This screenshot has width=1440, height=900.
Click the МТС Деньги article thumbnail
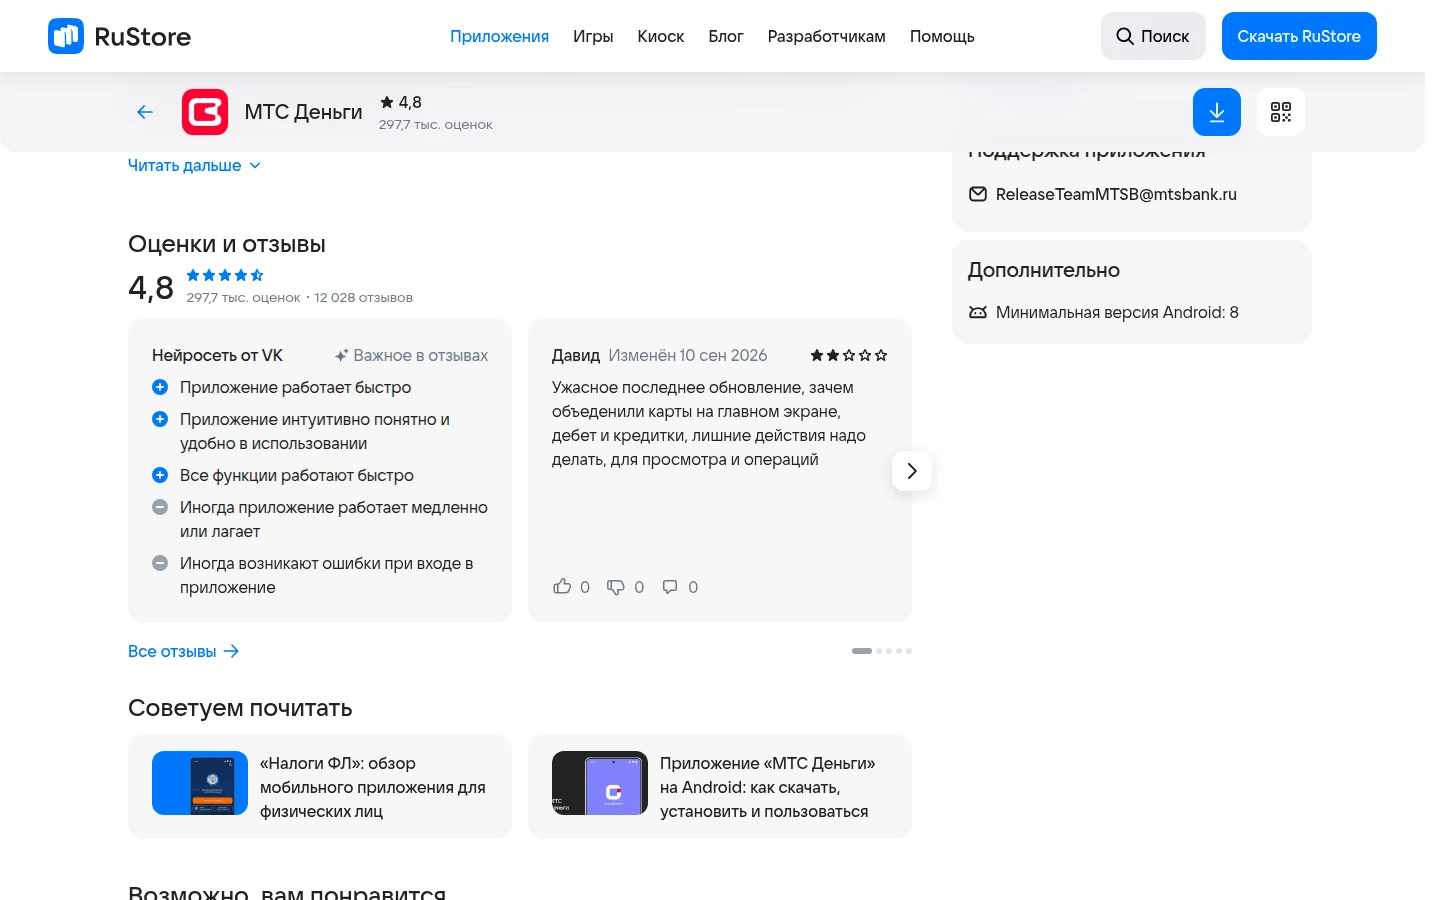pyautogui.click(x=600, y=783)
